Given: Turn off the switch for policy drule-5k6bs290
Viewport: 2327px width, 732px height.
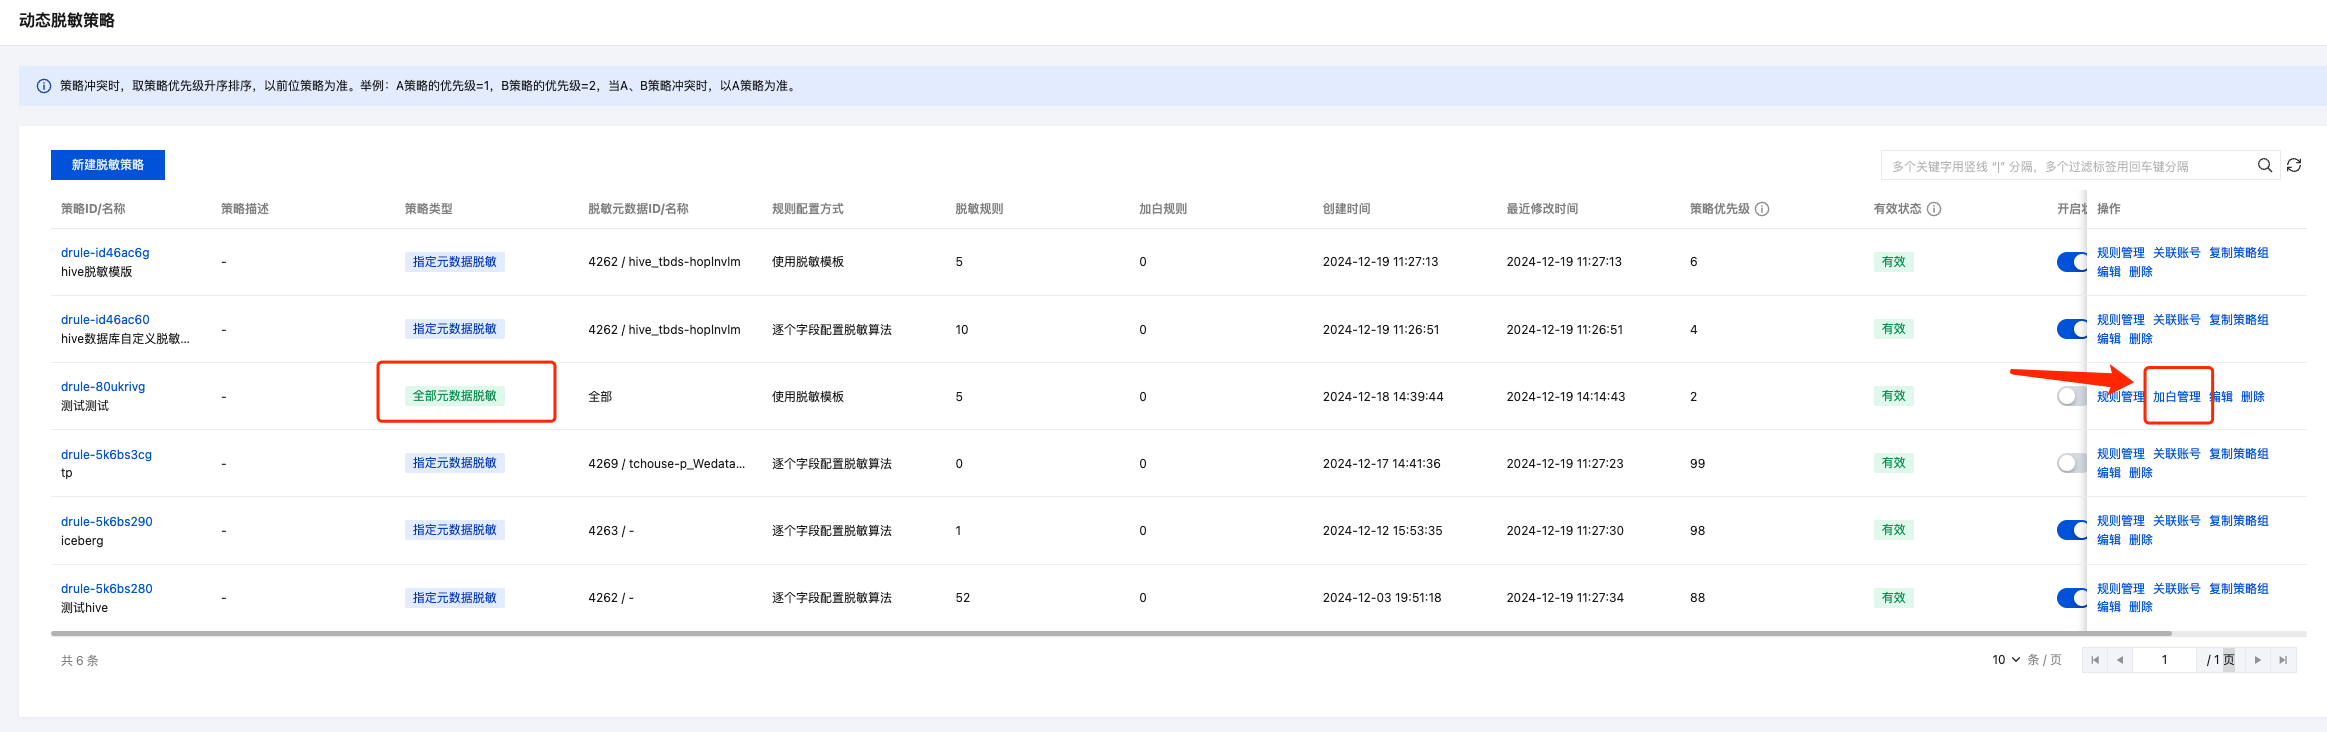Looking at the screenshot, I should tap(2072, 530).
